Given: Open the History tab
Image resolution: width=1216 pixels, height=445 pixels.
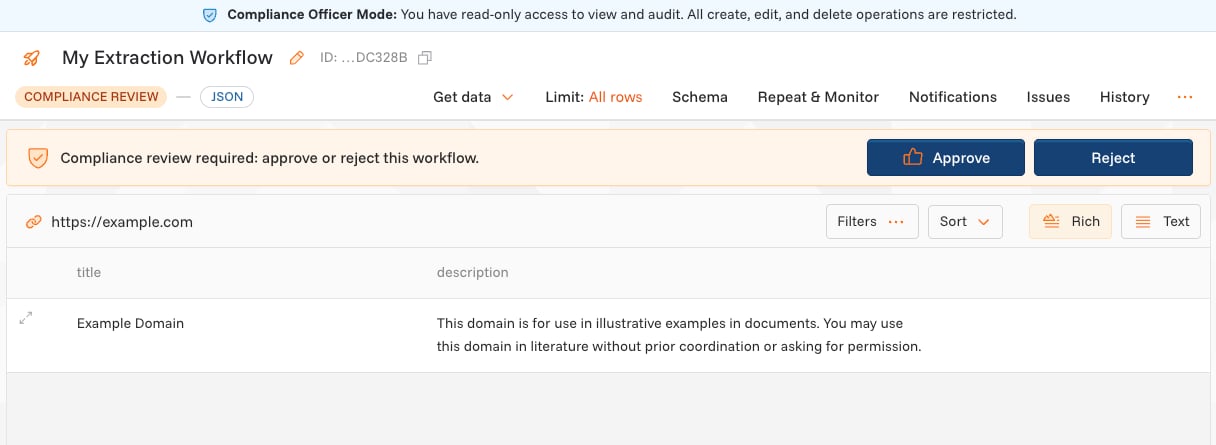Looking at the screenshot, I should point(1125,97).
